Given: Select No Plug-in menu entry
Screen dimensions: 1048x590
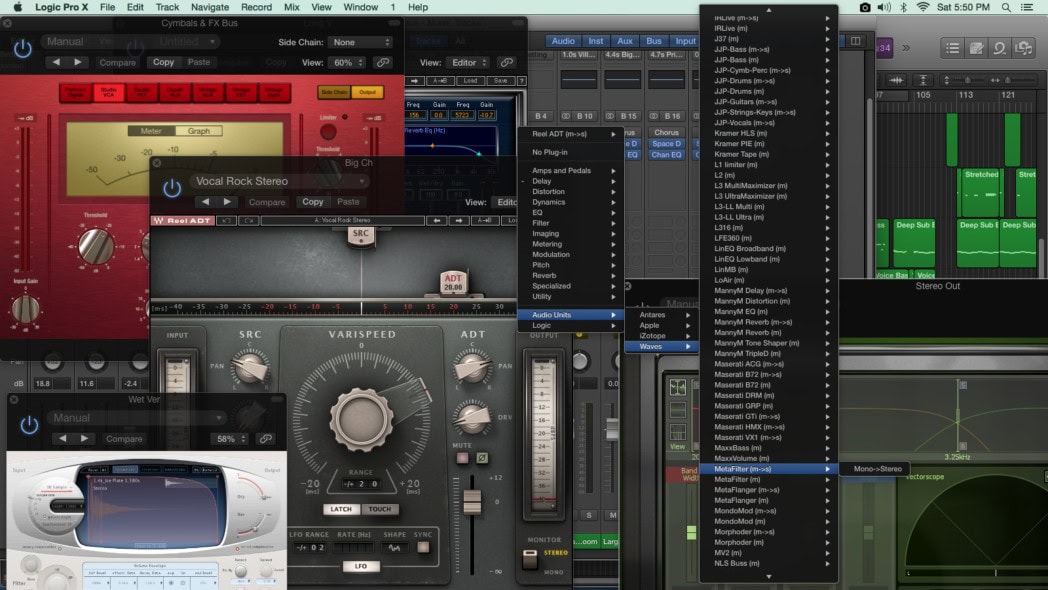Looking at the screenshot, I should click(x=571, y=152).
